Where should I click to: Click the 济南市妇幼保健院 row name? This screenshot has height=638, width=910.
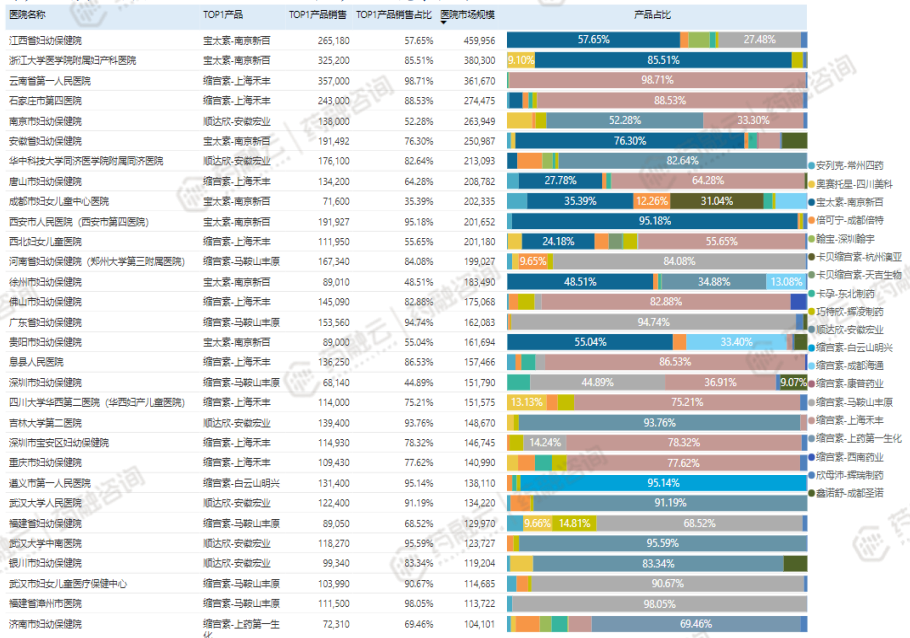pos(45,624)
